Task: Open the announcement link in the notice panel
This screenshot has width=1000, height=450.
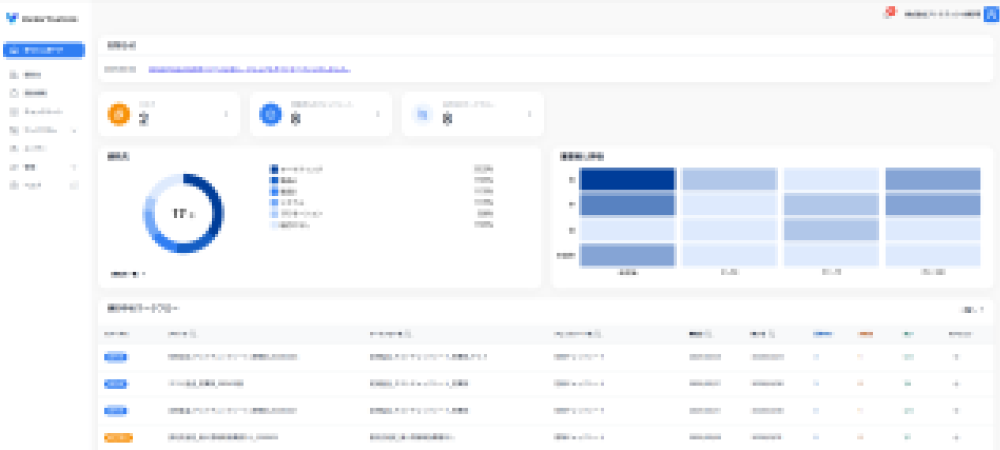Action: click(x=250, y=70)
